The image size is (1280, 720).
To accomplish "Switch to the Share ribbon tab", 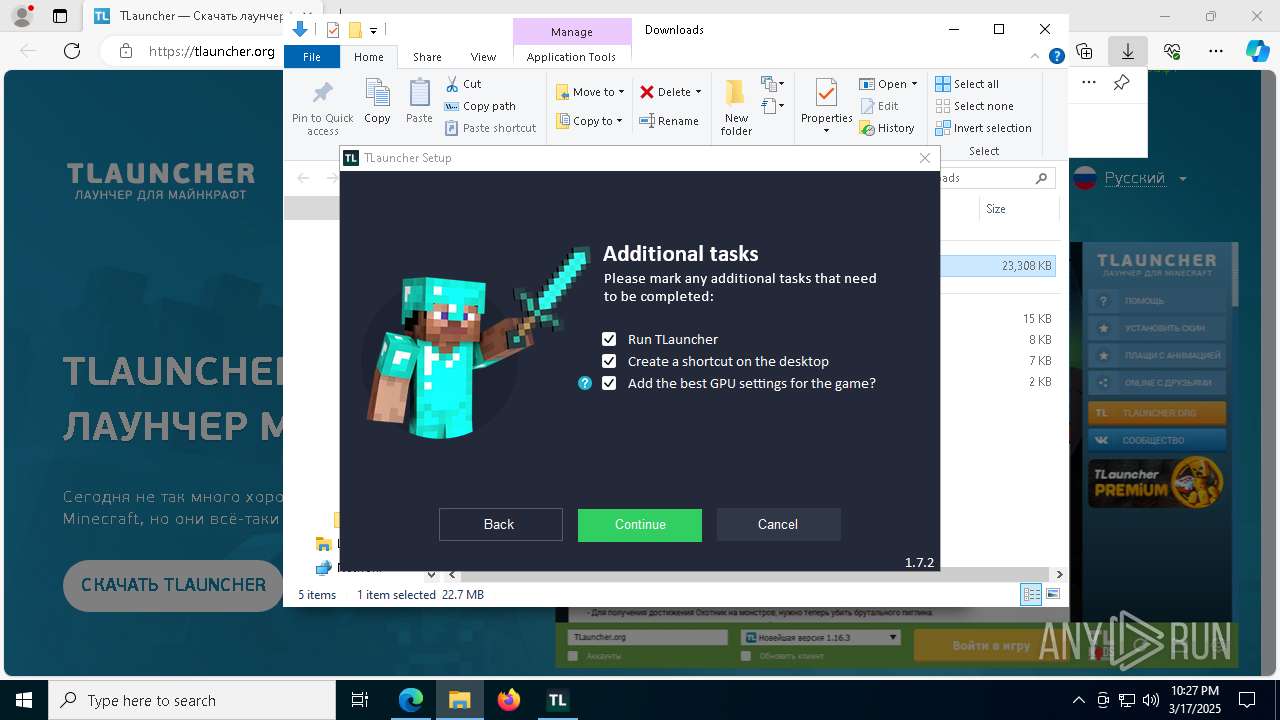I will pos(427,57).
